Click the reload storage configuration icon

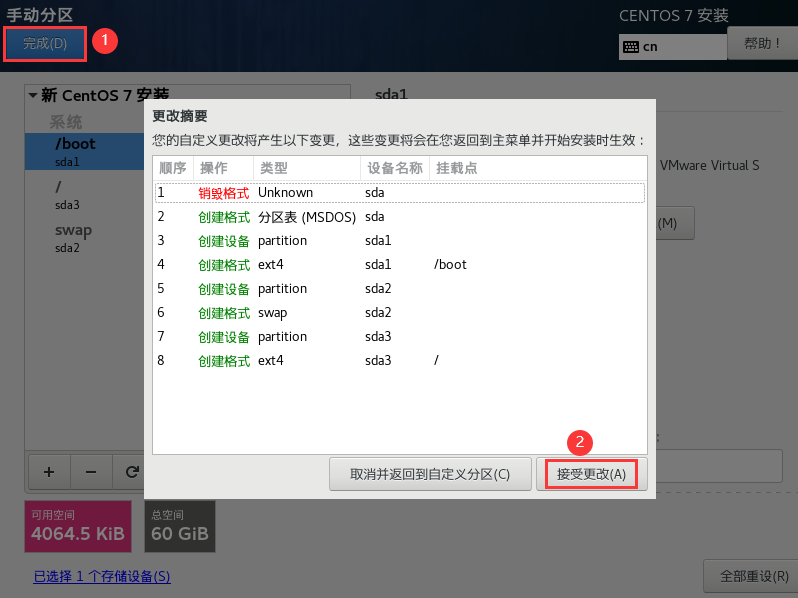pyautogui.click(x=132, y=472)
